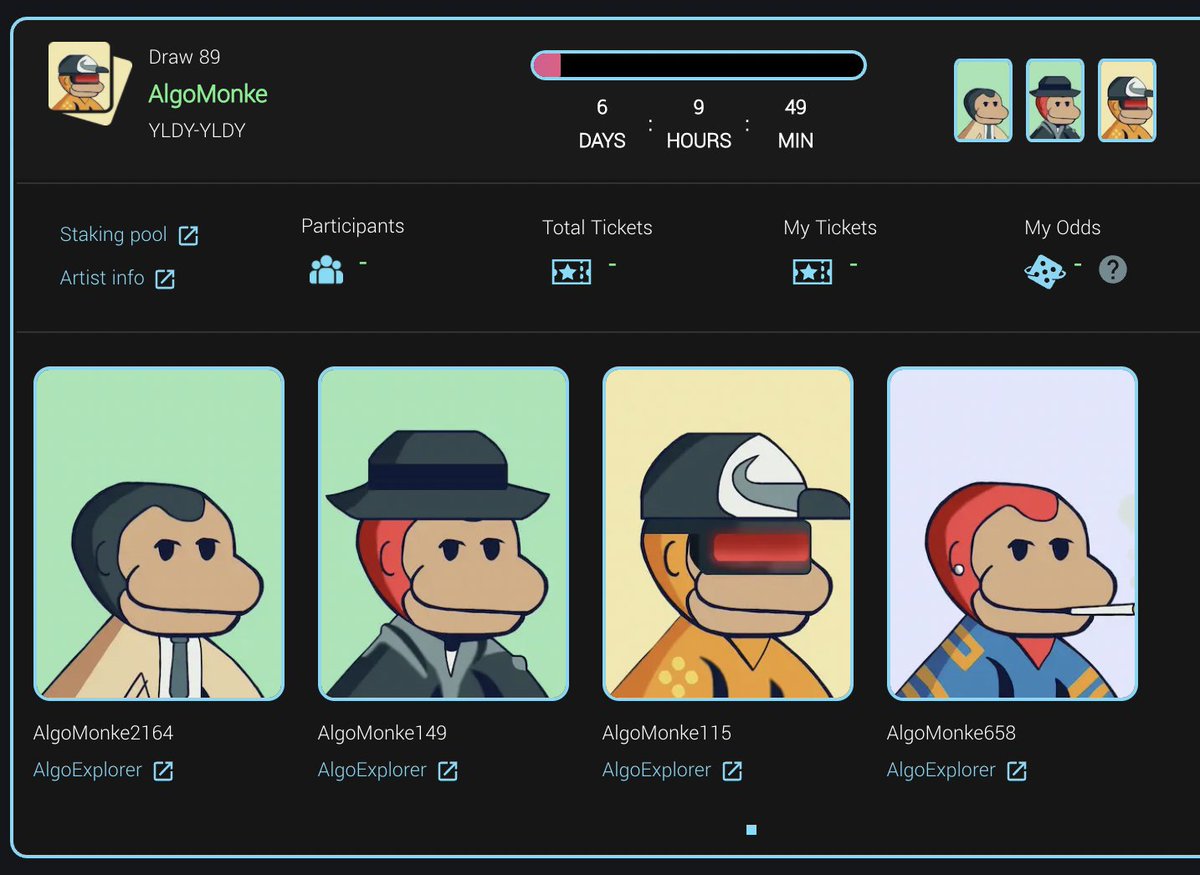The width and height of the screenshot is (1200, 875).
Task: Click the Total Tickets ticket icon
Action: (x=571, y=271)
